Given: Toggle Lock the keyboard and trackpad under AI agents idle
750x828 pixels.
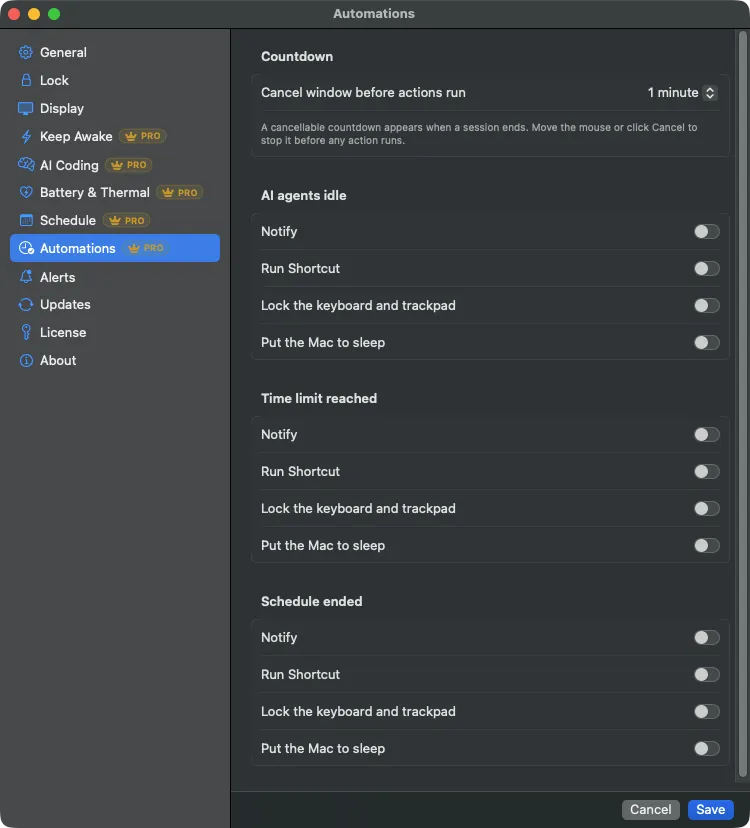Looking at the screenshot, I should point(707,305).
